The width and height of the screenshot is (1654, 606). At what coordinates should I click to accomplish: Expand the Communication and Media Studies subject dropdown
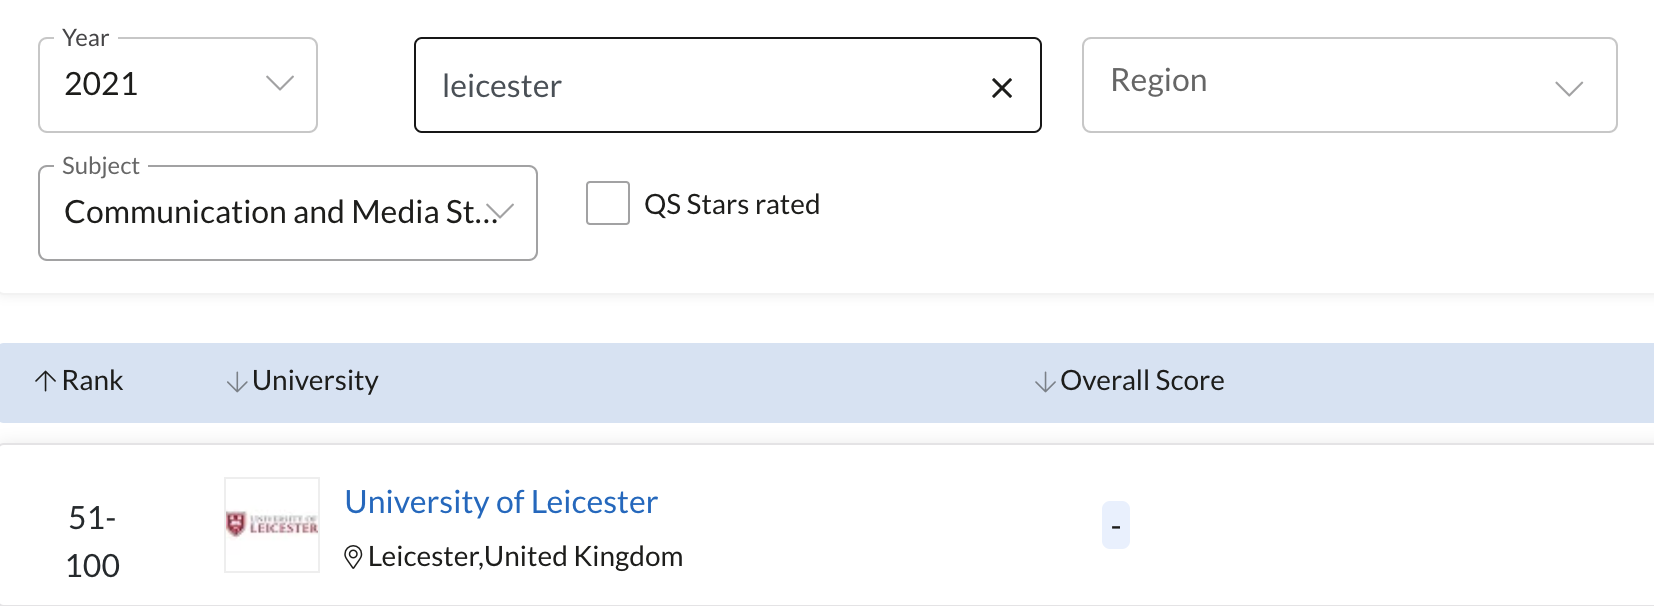[x=288, y=213]
